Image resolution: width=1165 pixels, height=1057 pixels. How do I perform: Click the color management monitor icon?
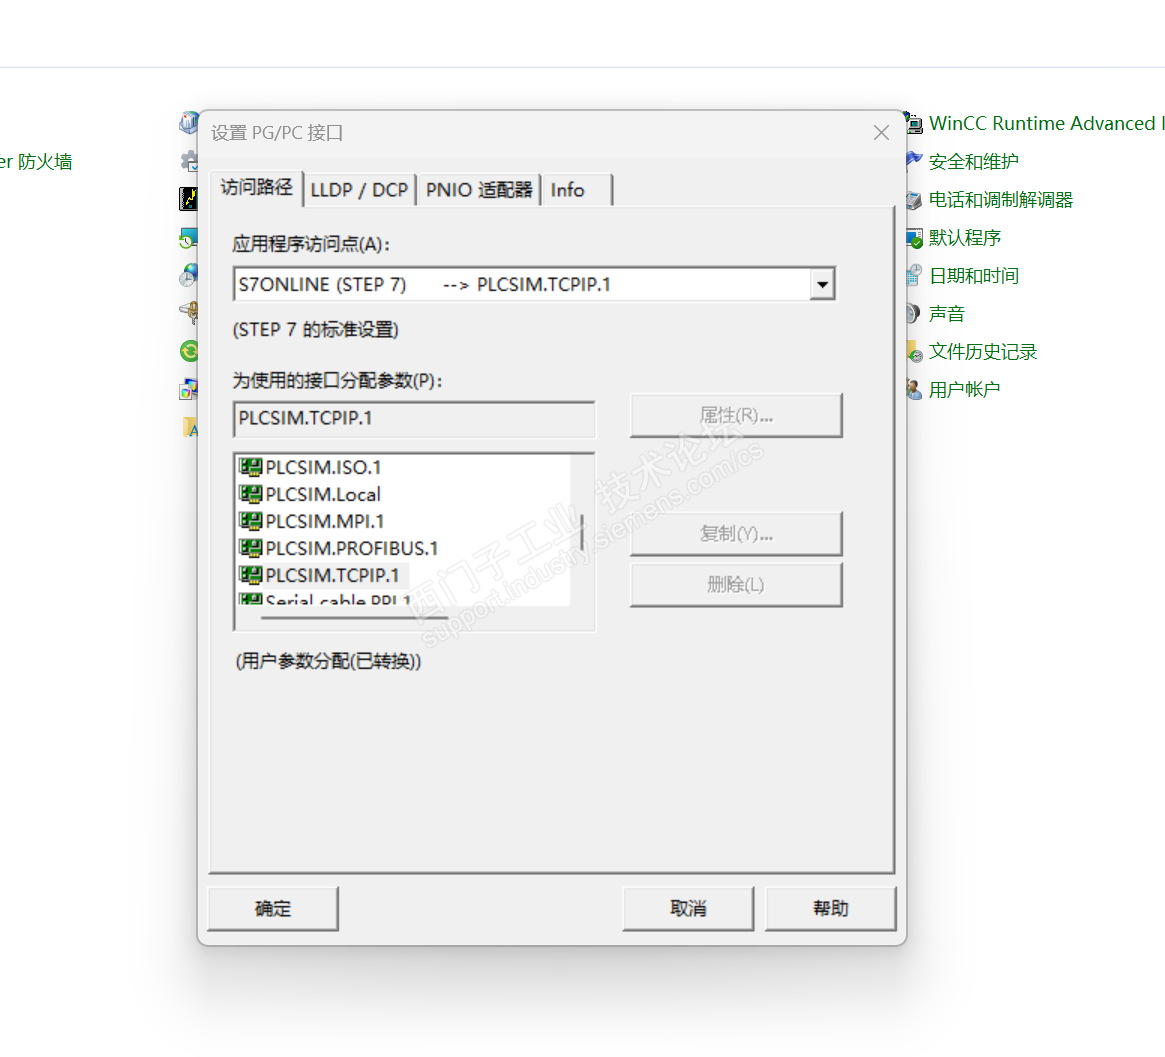189,388
